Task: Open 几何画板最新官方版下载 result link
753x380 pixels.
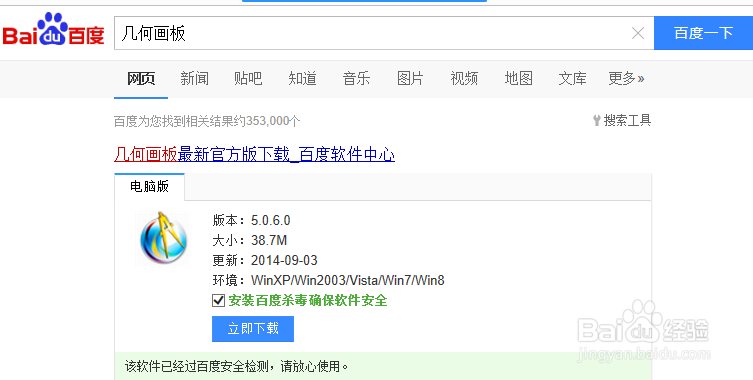Action: 255,155
